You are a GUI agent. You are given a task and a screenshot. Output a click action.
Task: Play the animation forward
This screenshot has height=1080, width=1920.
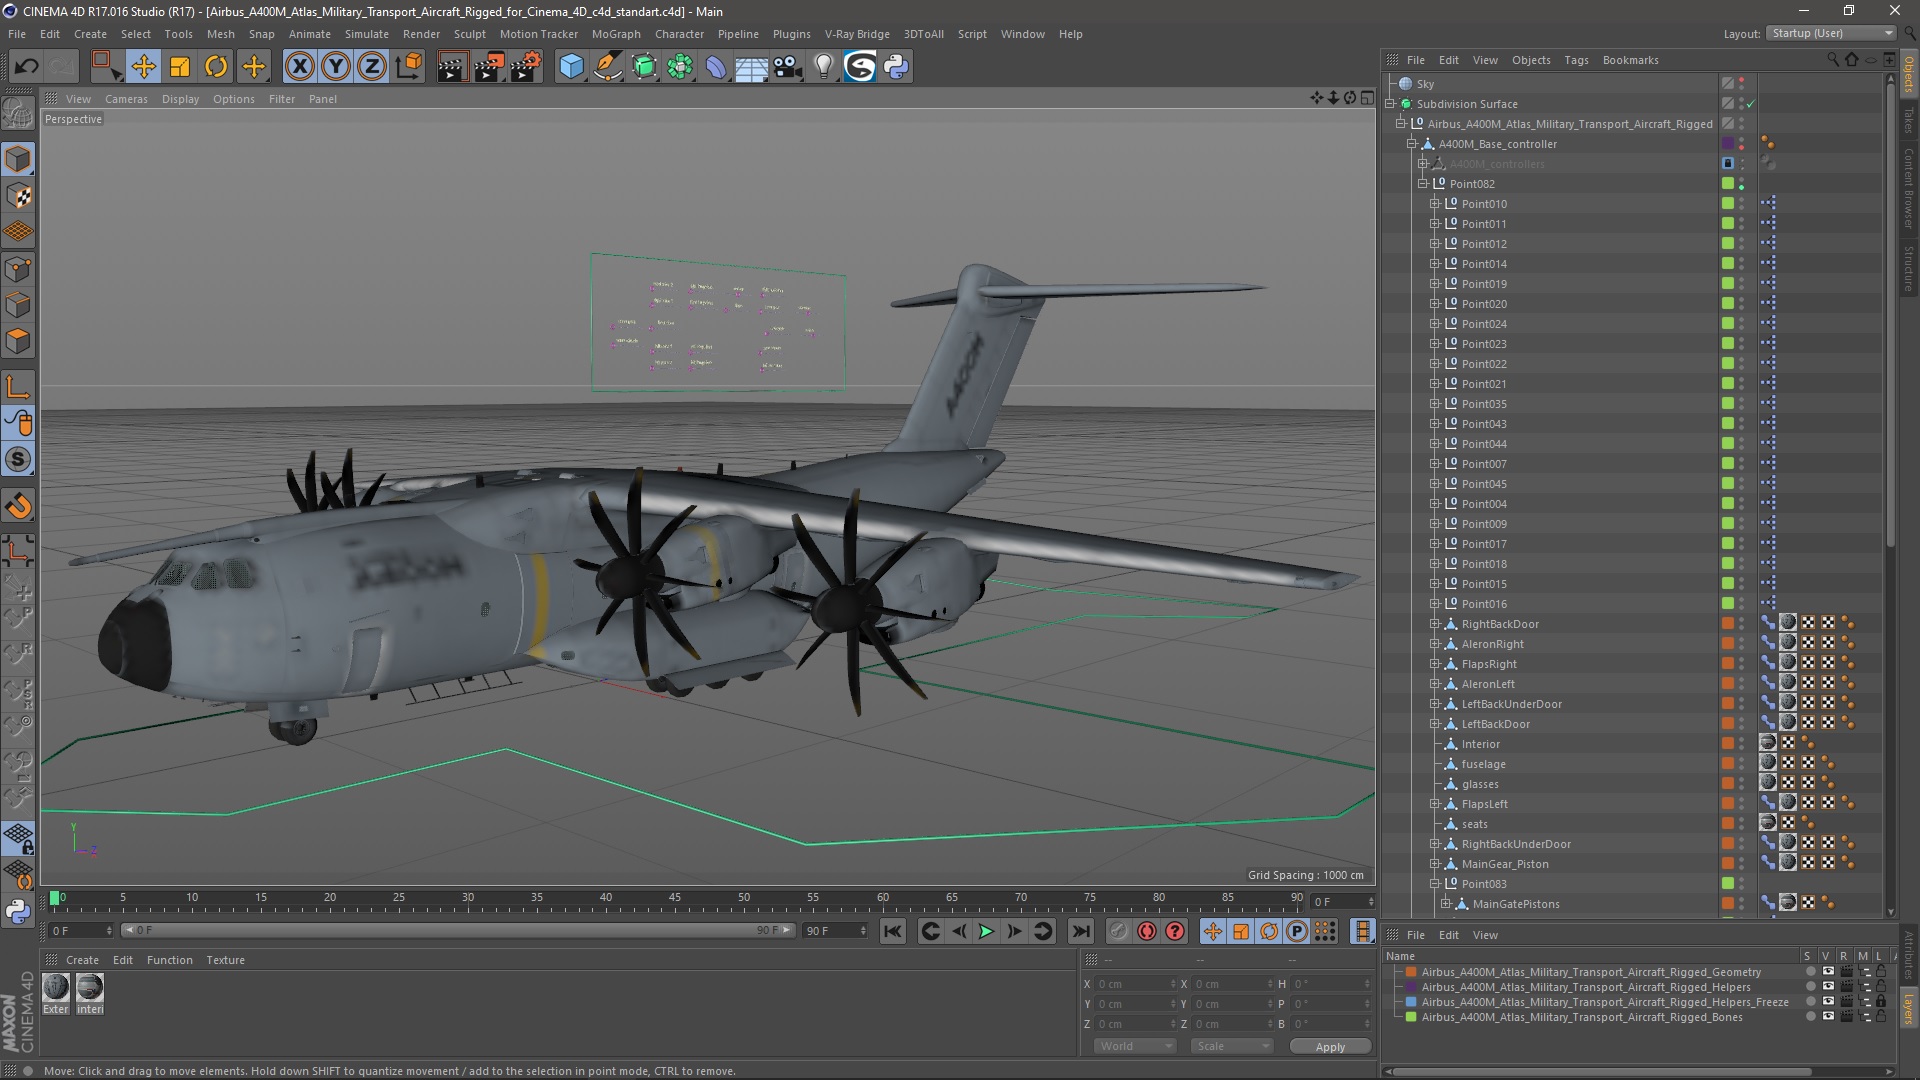986,931
